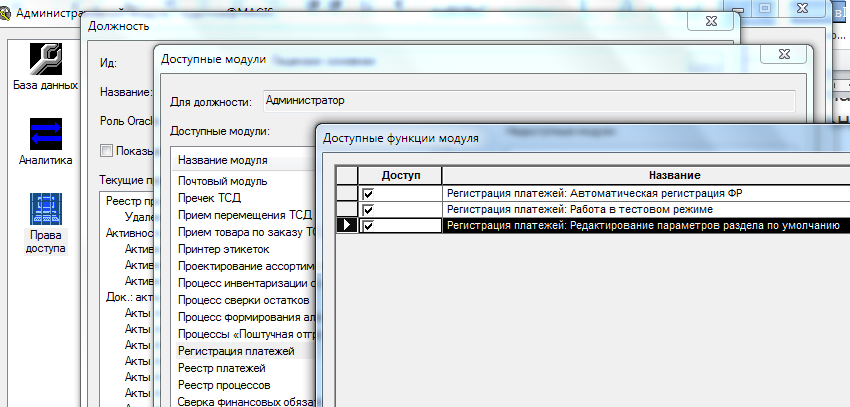Click the Название column header in functions grid
Screen dimensions: 850x407
[674, 175]
